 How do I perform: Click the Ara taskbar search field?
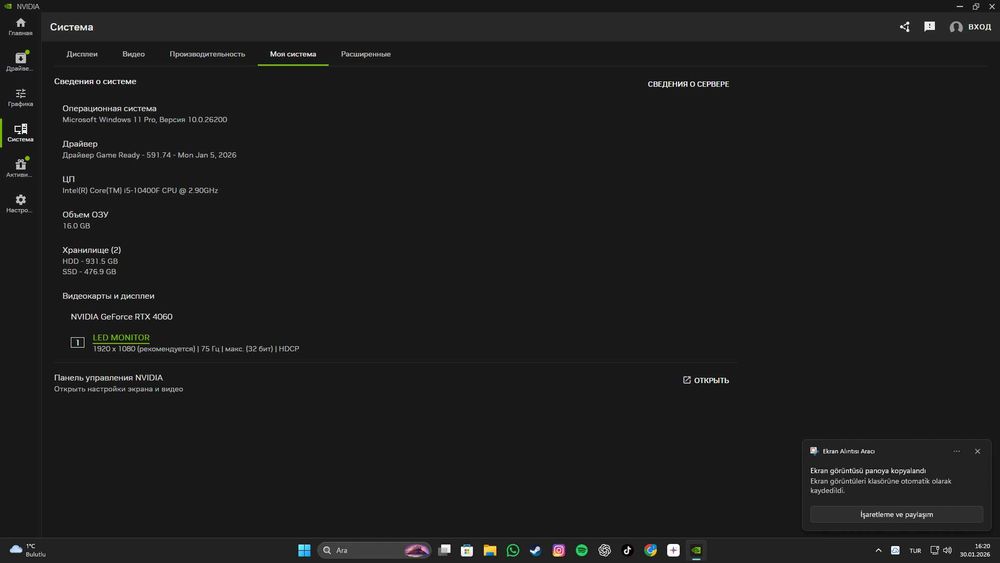tap(374, 550)
